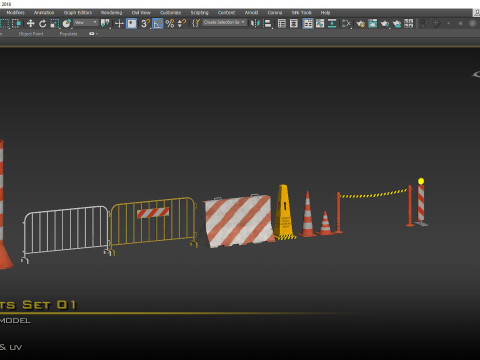The height and width of the screenshot is (360, 480).
Task: Open the Civil View menu
Action: pos(141,13)
